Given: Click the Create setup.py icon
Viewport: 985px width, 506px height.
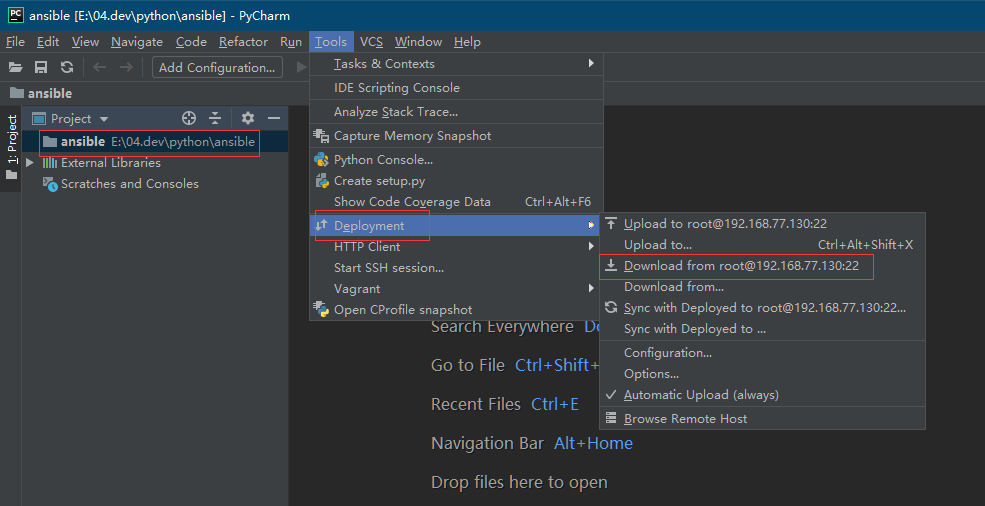Looking at the screenshot, I should tap(322, 181).
